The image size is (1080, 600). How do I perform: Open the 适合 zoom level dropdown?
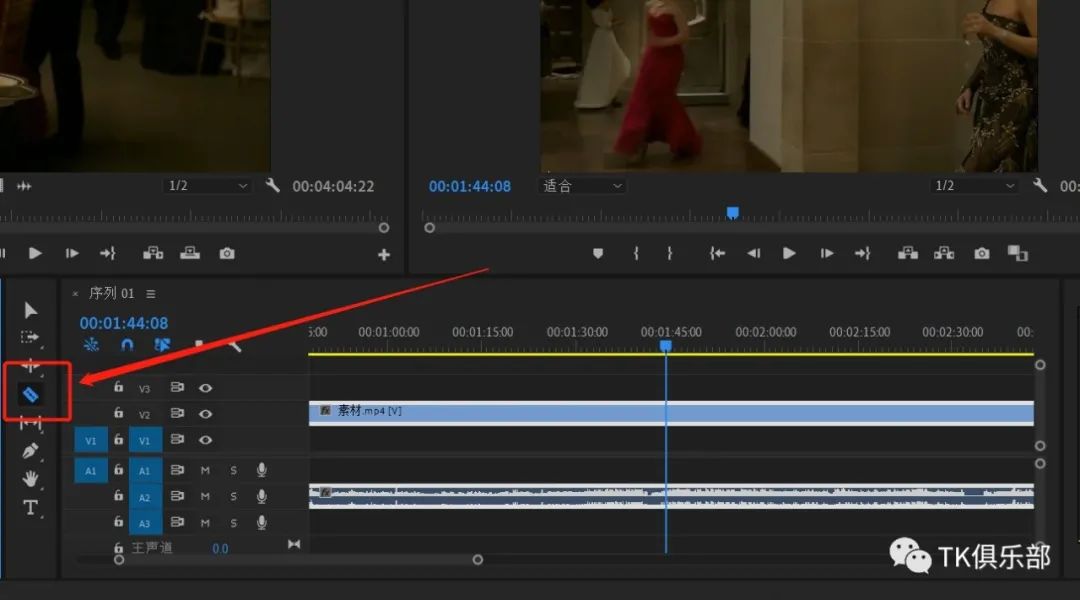(583, 186)
